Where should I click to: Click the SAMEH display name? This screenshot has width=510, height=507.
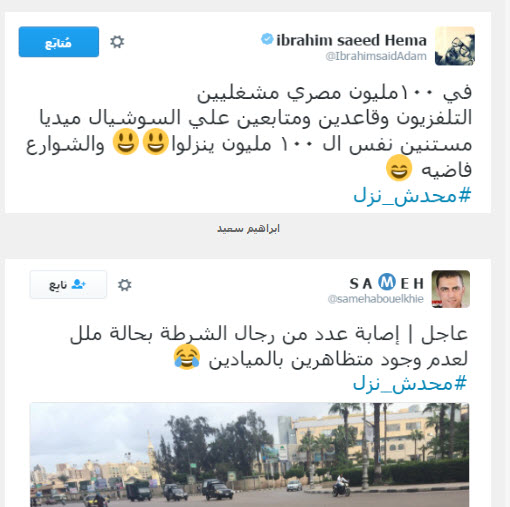click(x=387, y=283)
